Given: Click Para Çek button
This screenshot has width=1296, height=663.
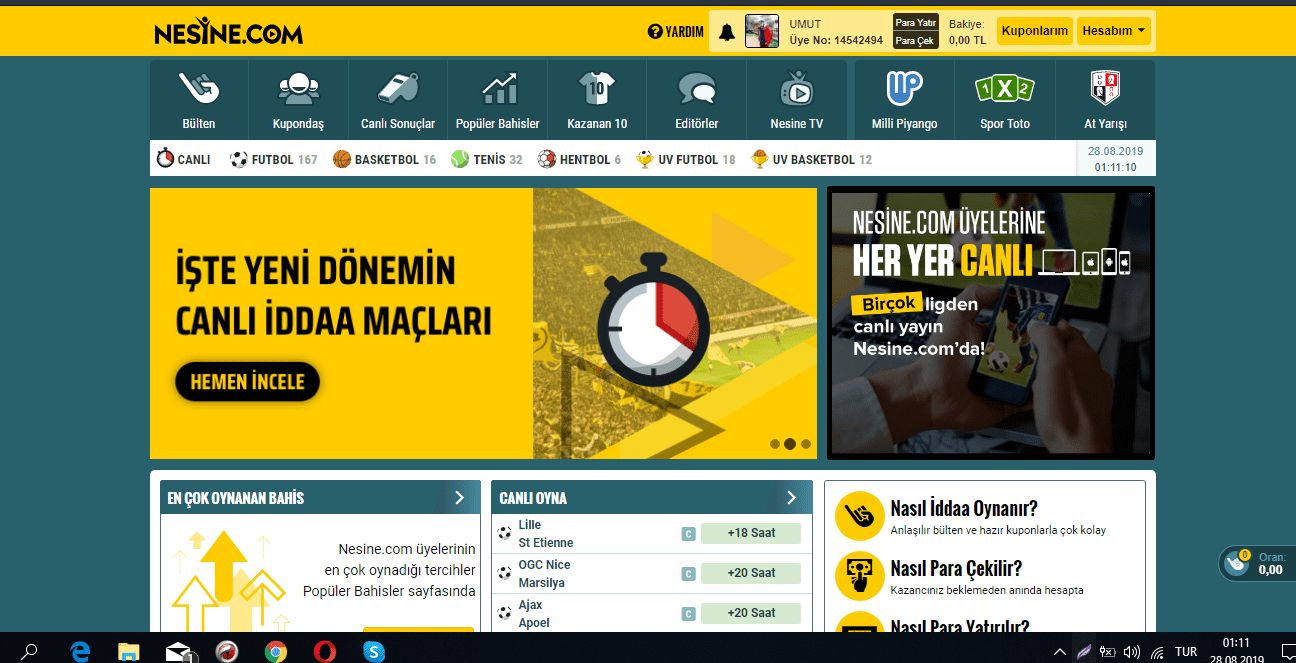Looking at the screenshot, I should click(x=915, y=40).
